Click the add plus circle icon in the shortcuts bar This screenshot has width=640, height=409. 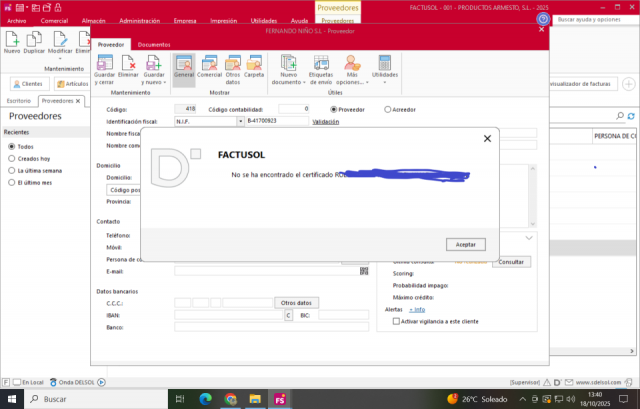[629, 84]
